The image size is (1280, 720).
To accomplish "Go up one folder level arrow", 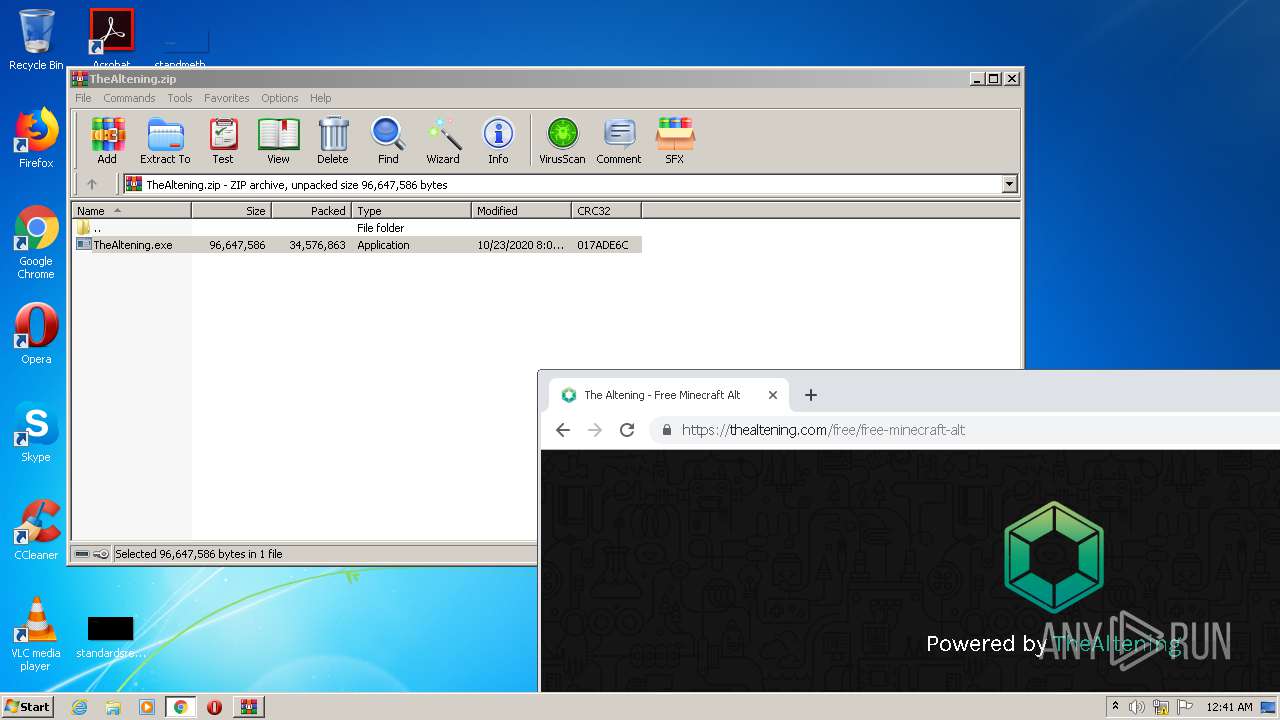I will pos(92,184).
